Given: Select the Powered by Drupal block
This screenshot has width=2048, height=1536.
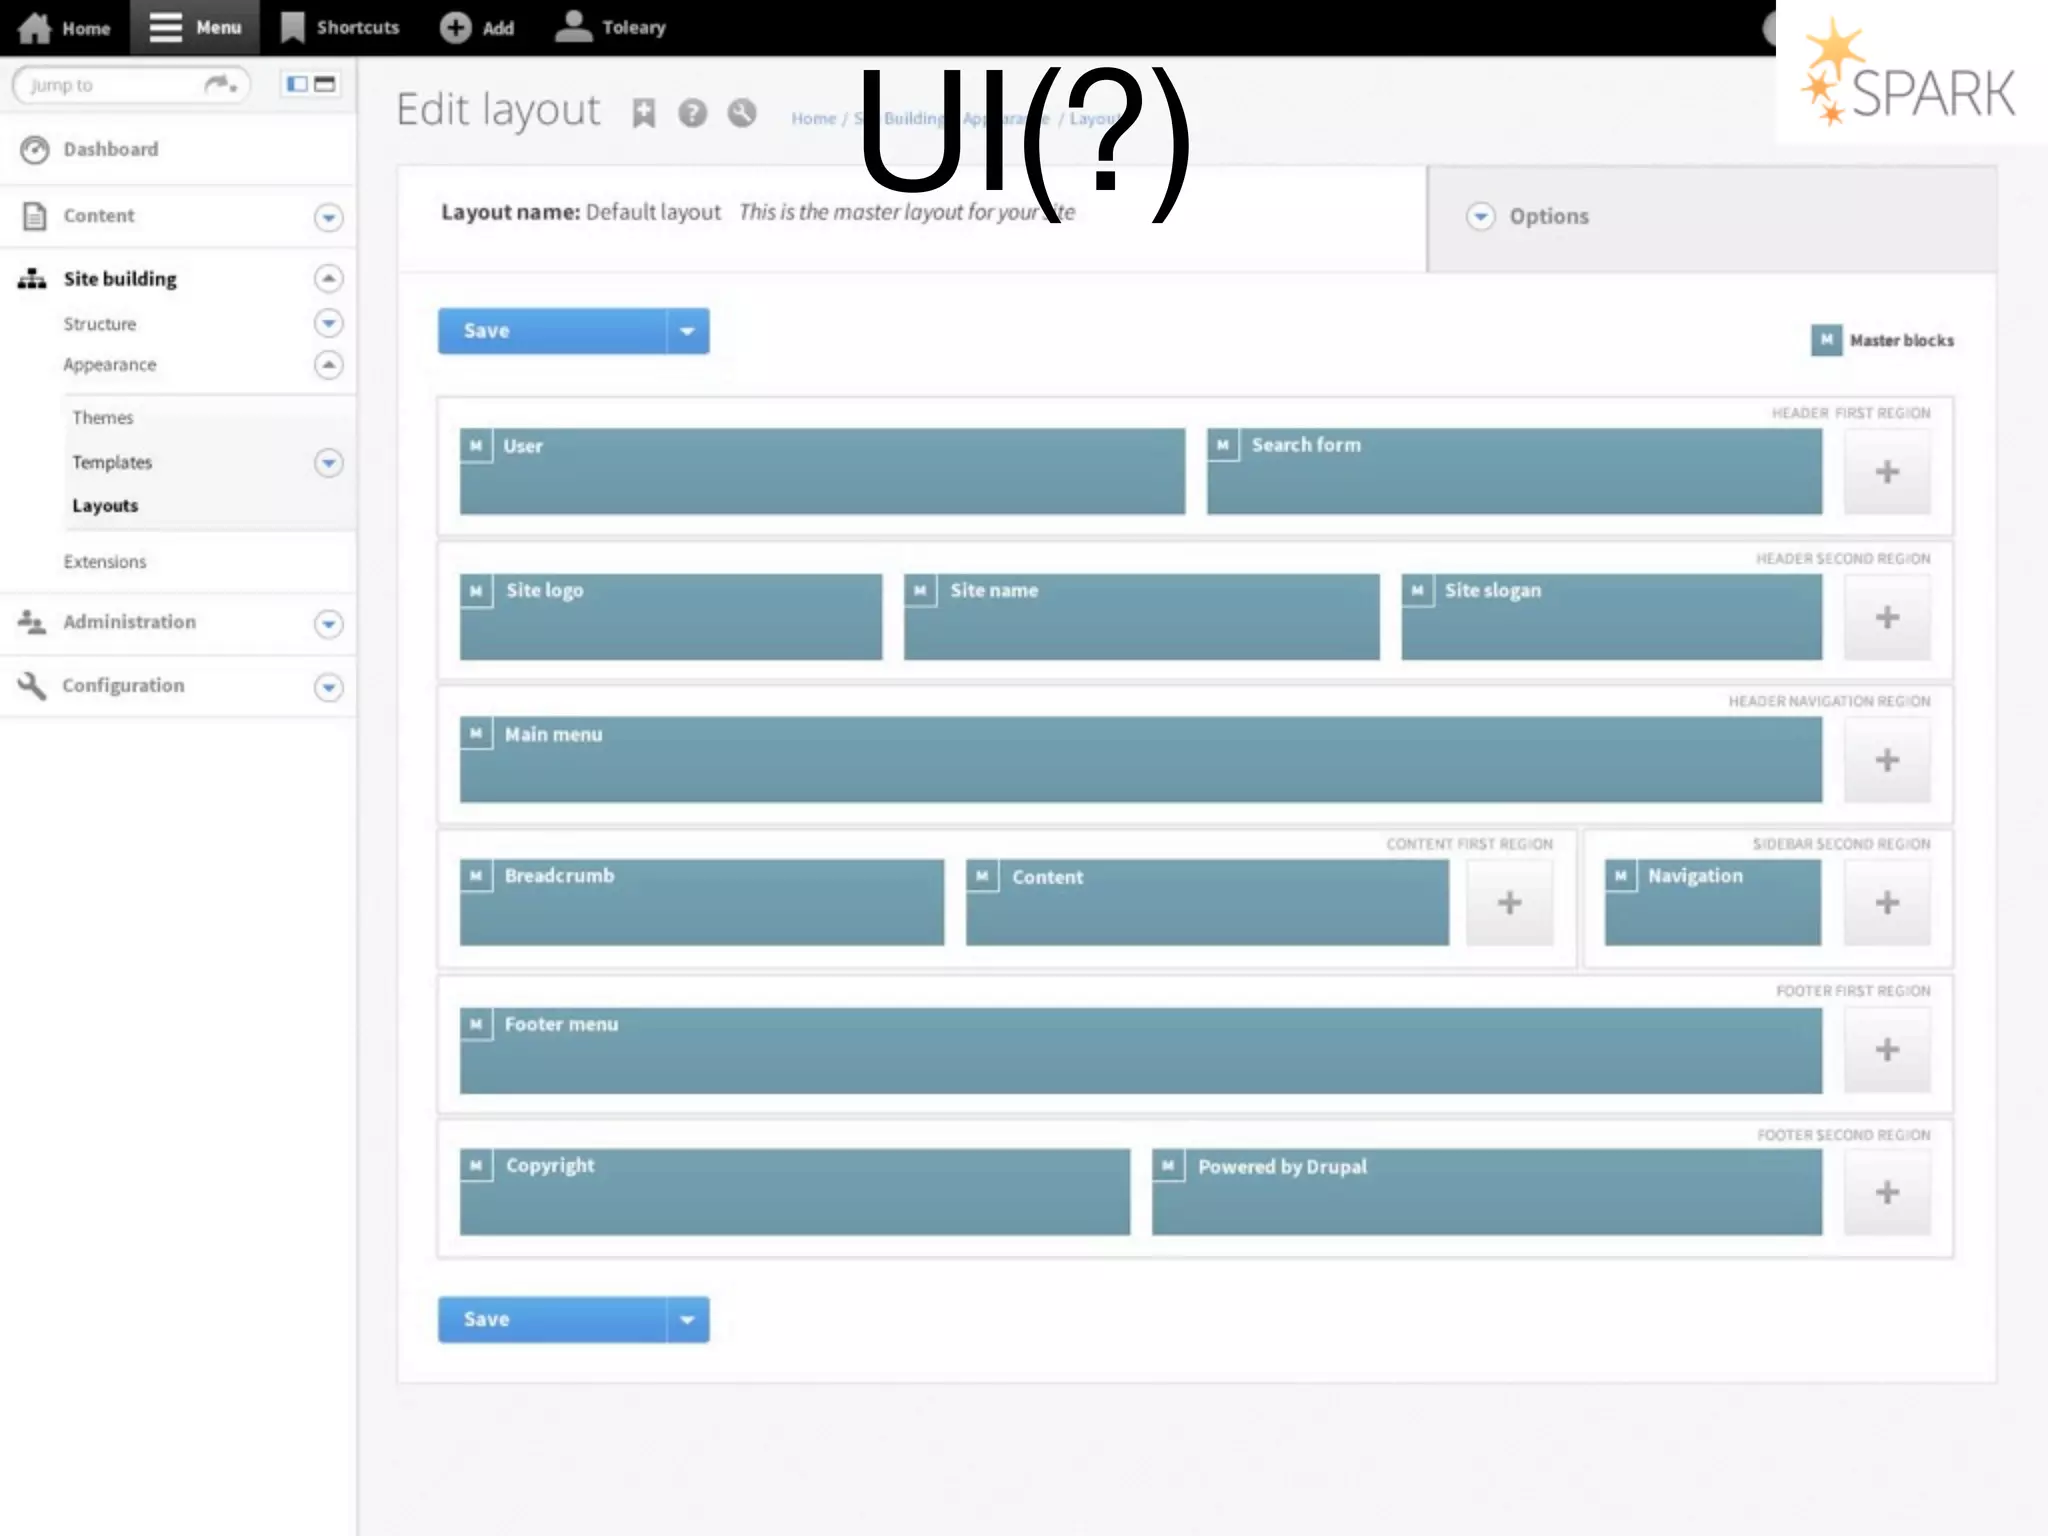Looking at the screenshot, I should (1487, 1192).
